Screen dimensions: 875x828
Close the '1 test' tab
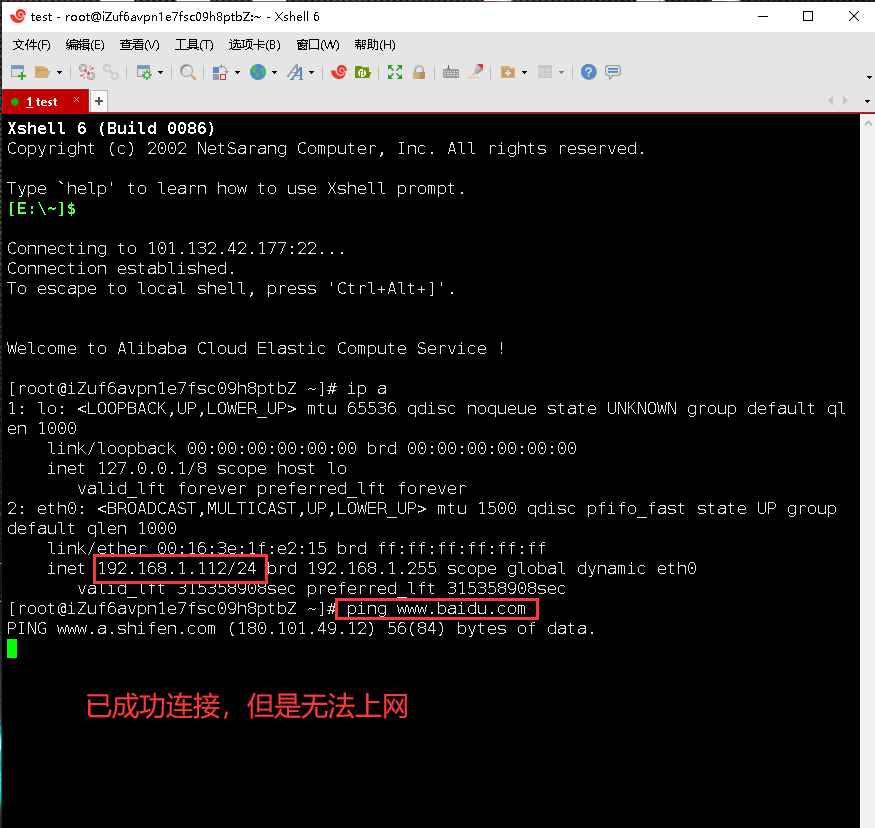[x=76, y=100]
